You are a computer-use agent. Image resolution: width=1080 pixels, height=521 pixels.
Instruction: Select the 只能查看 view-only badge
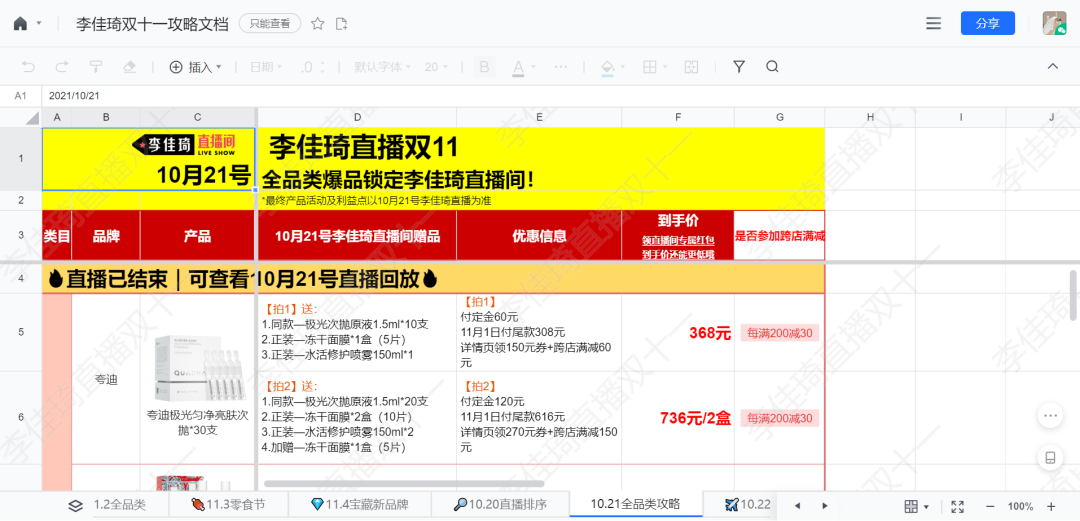click(270, 23)
